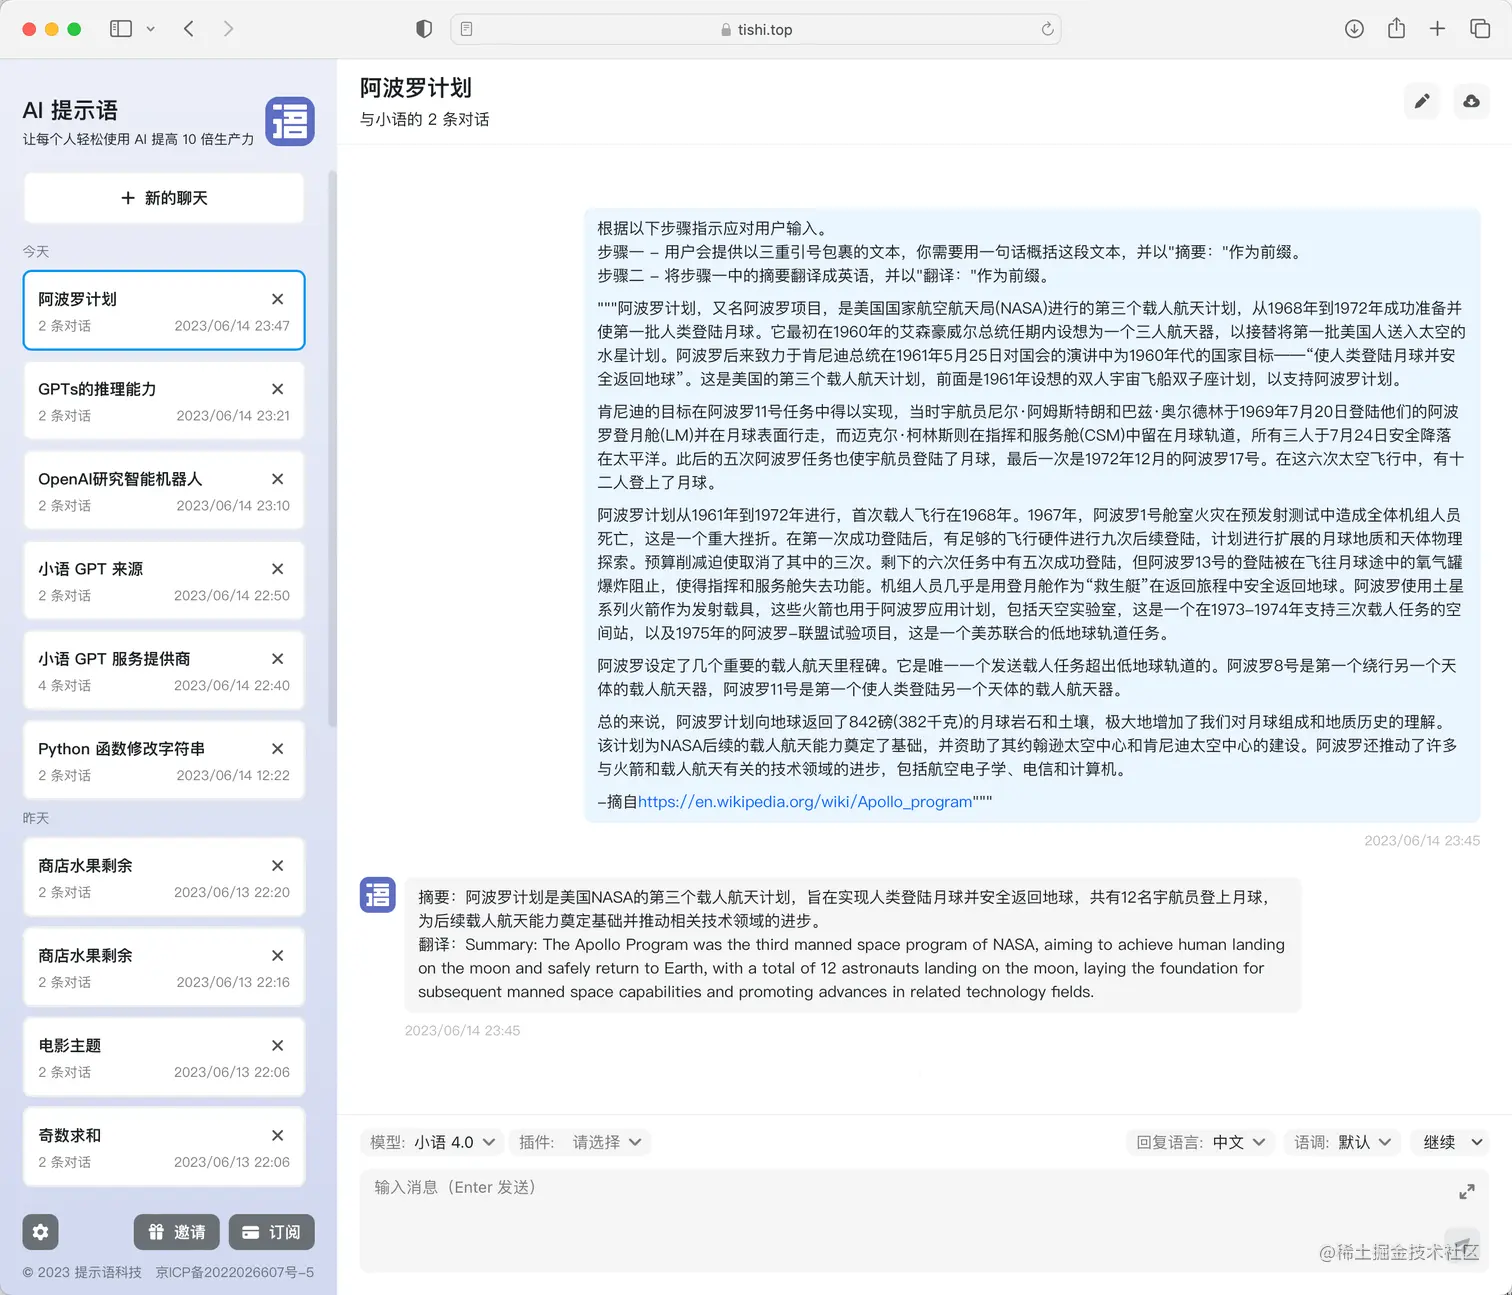Image resolution: width=1512 pixels, height=1295 pixels.
Task: Open the 奇数求和 conversation
Action: tap(164, 1147)
